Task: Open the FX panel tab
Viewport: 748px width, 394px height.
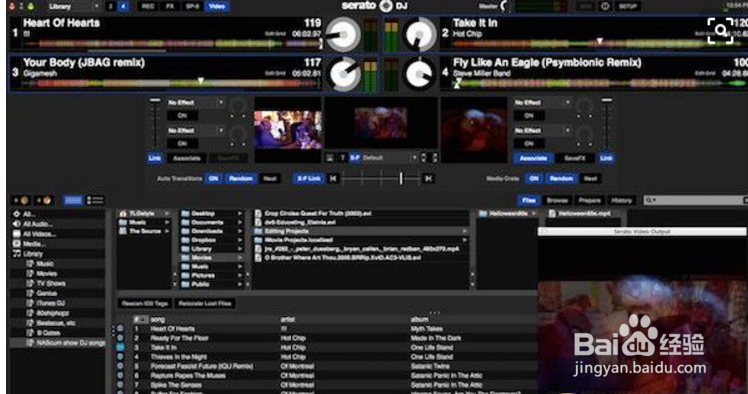Action: click(170, 6)
